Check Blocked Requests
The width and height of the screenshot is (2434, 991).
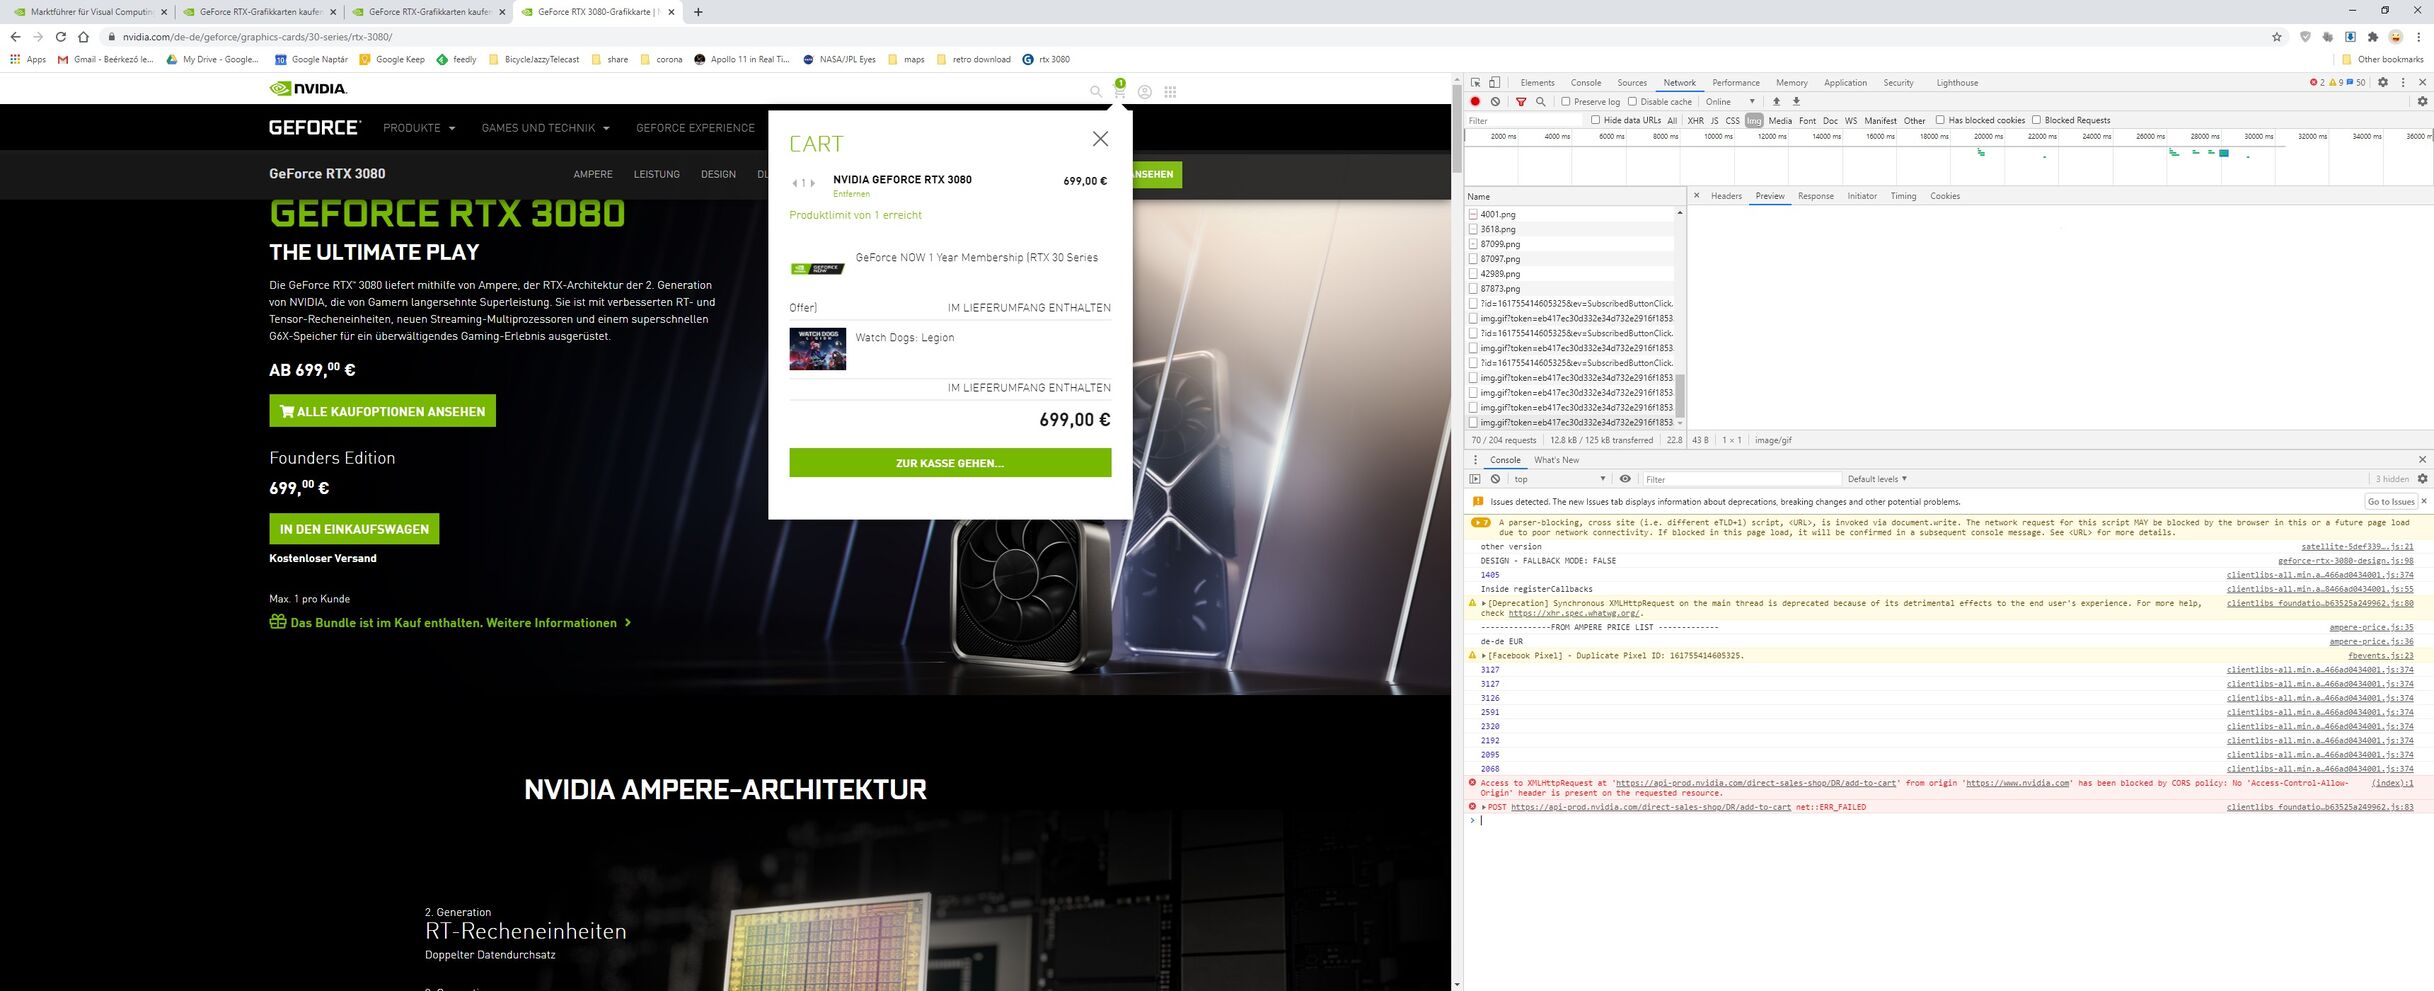tap(2036, 120)
